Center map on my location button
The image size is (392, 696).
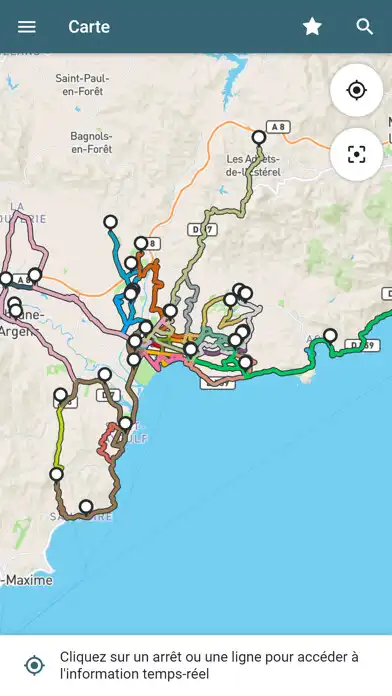coord(356,90)
